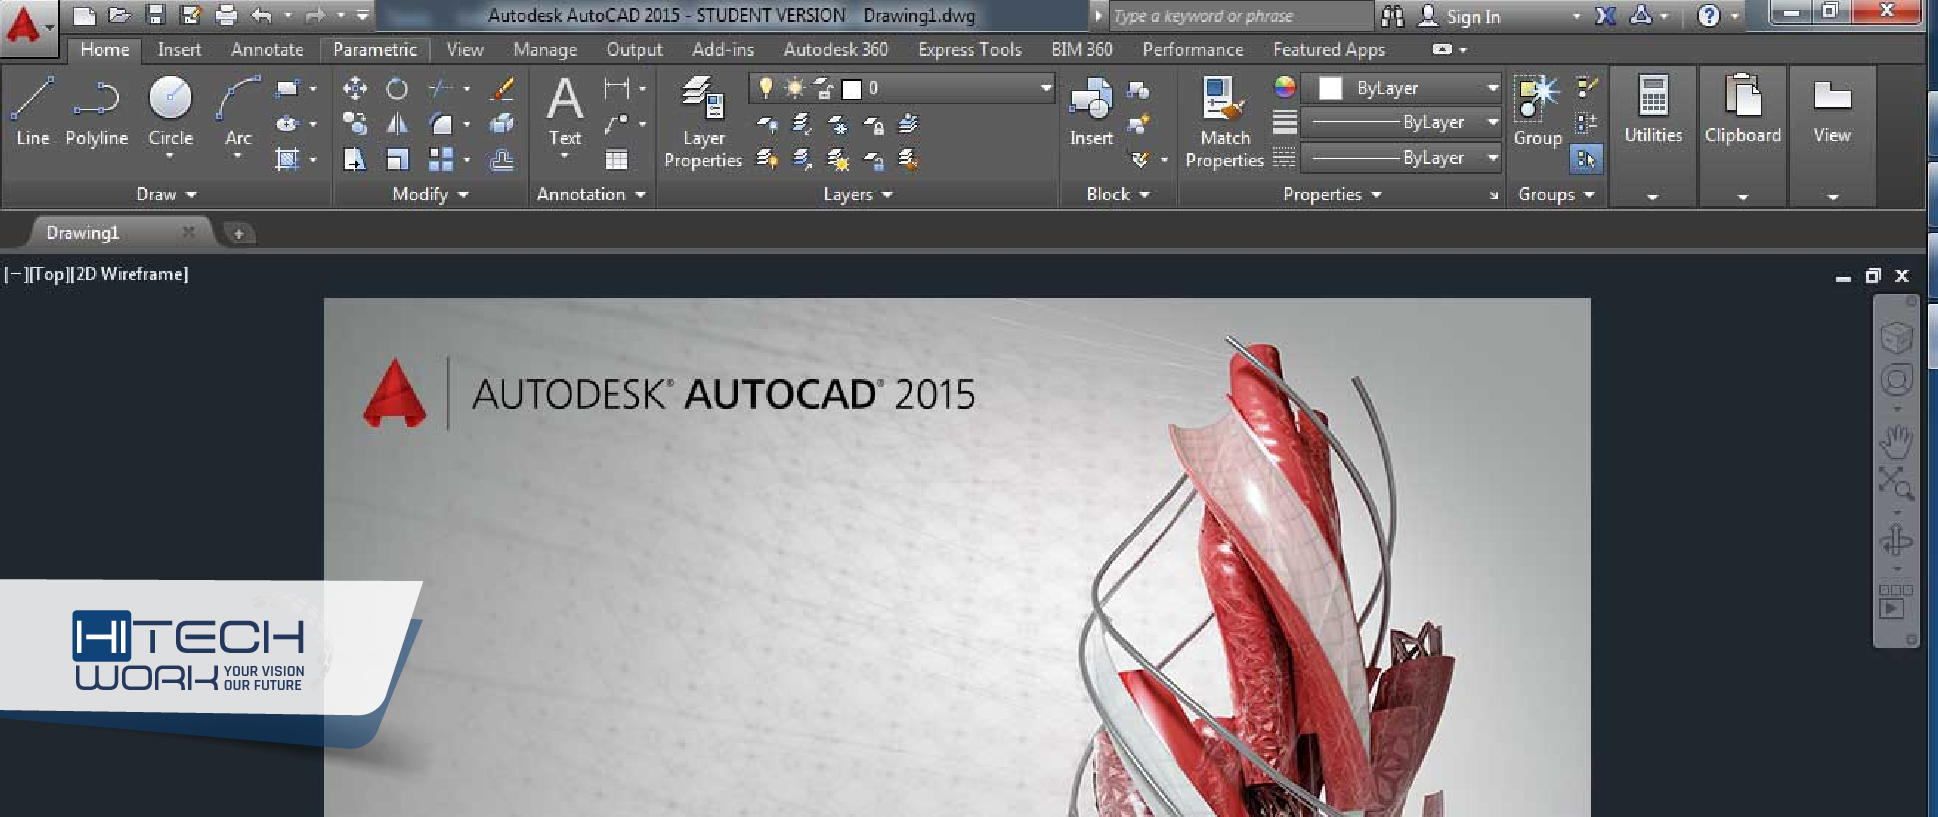Image resolution: width=1938 pixels, height=817 pixels.
Task: Click the 2D Wireframe visual style label
Action: (131, 274)
